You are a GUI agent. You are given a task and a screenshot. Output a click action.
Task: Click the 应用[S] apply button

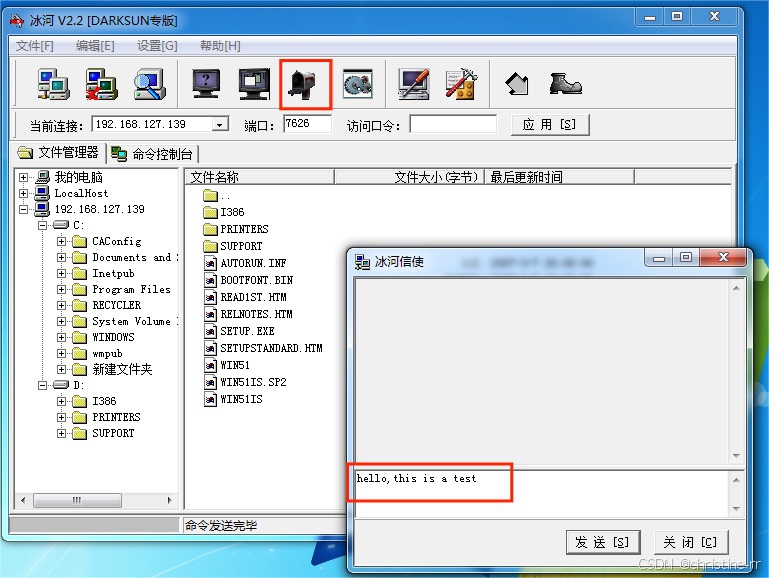click(x=550, y=125)
